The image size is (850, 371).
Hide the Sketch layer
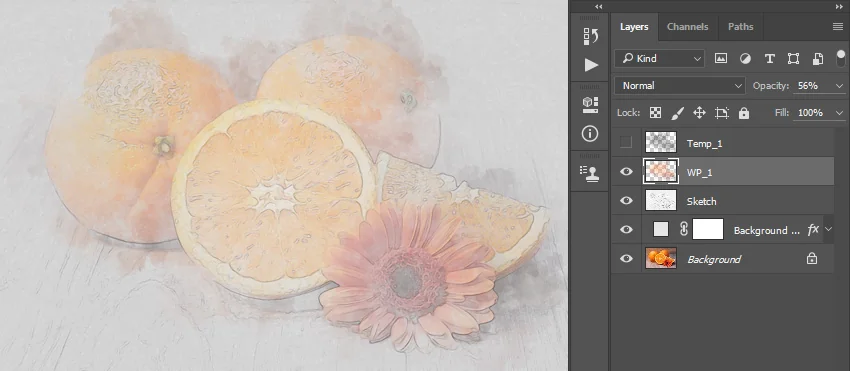[626, 201]
